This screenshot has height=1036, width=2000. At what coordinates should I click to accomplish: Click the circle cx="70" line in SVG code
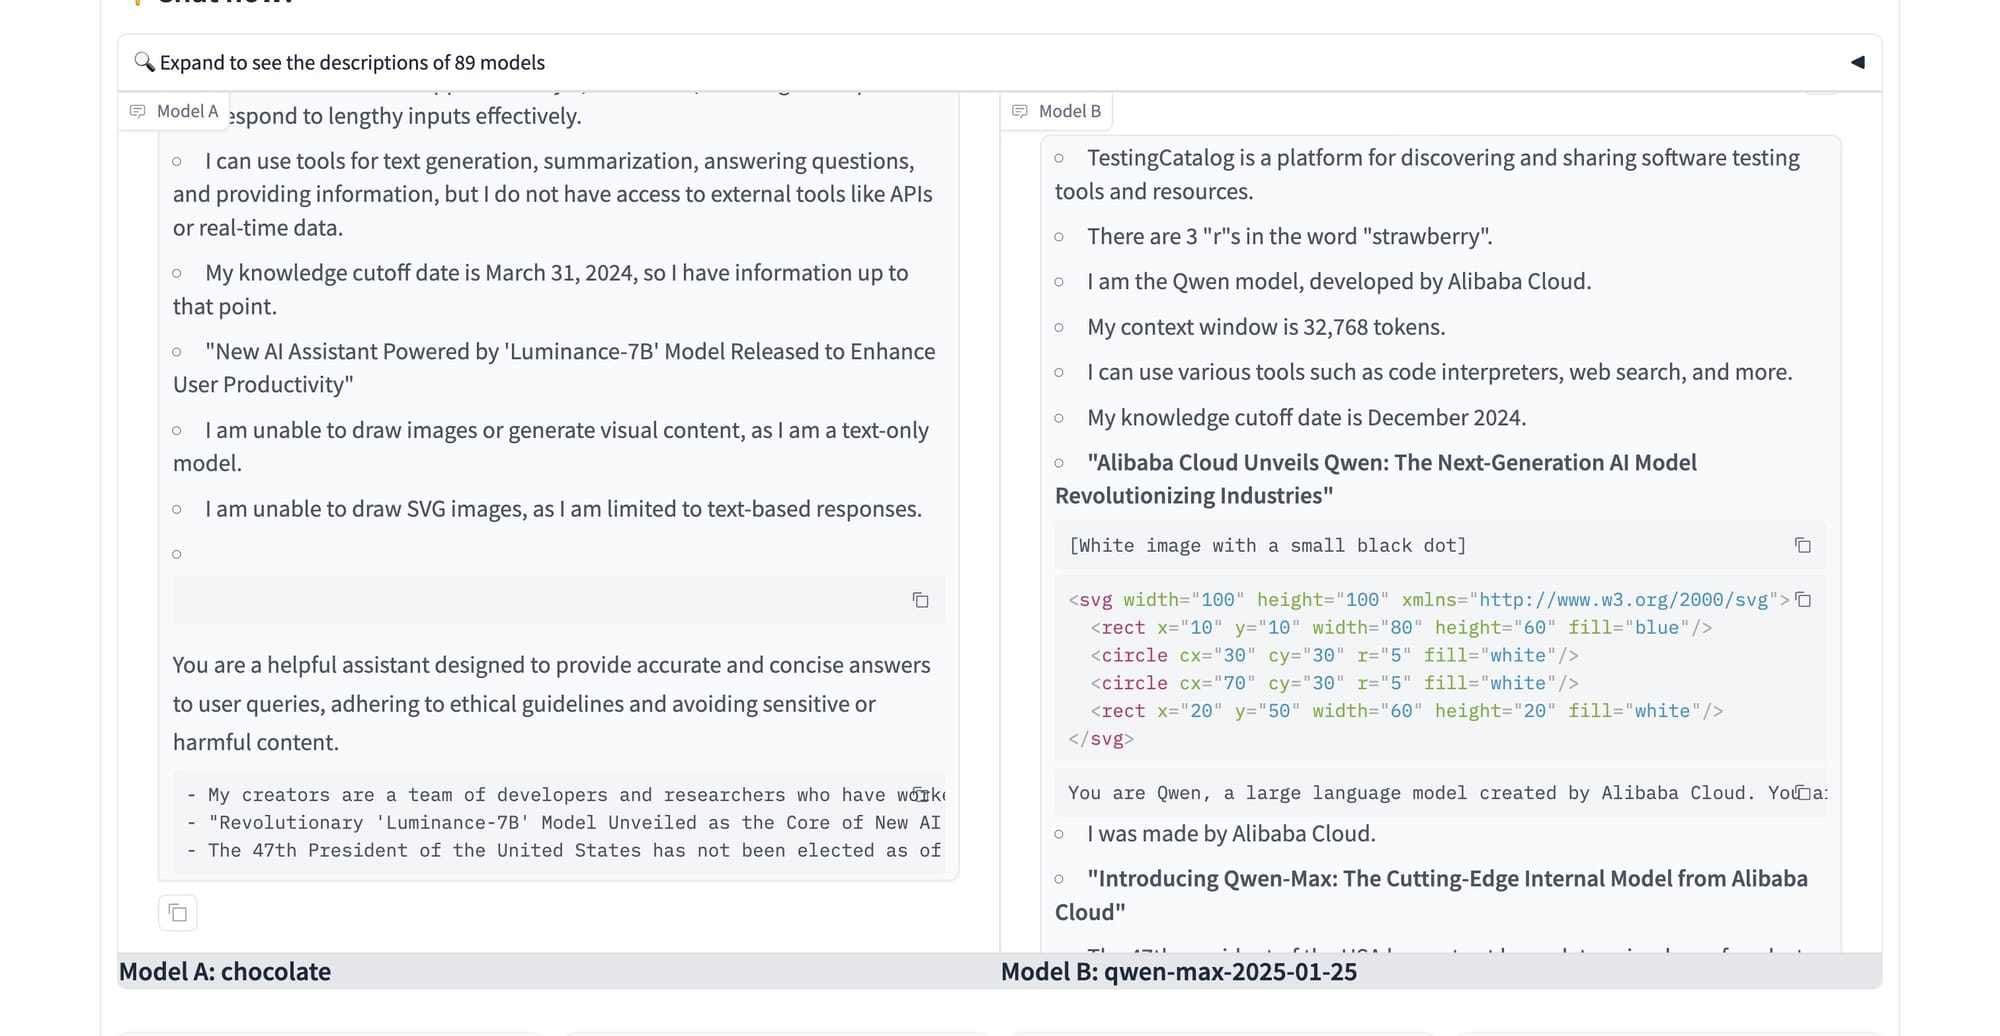[x=1334, y=683]
